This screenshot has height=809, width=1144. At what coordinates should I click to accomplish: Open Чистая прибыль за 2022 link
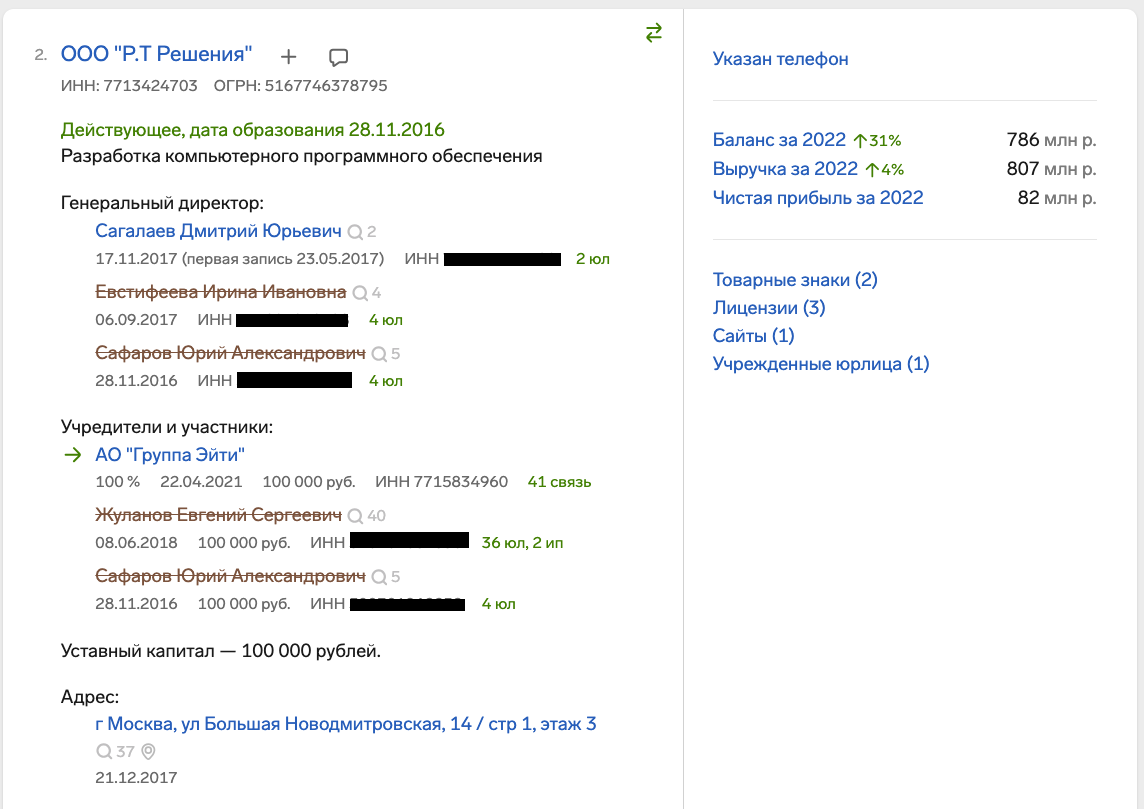[x=818, y=198]
